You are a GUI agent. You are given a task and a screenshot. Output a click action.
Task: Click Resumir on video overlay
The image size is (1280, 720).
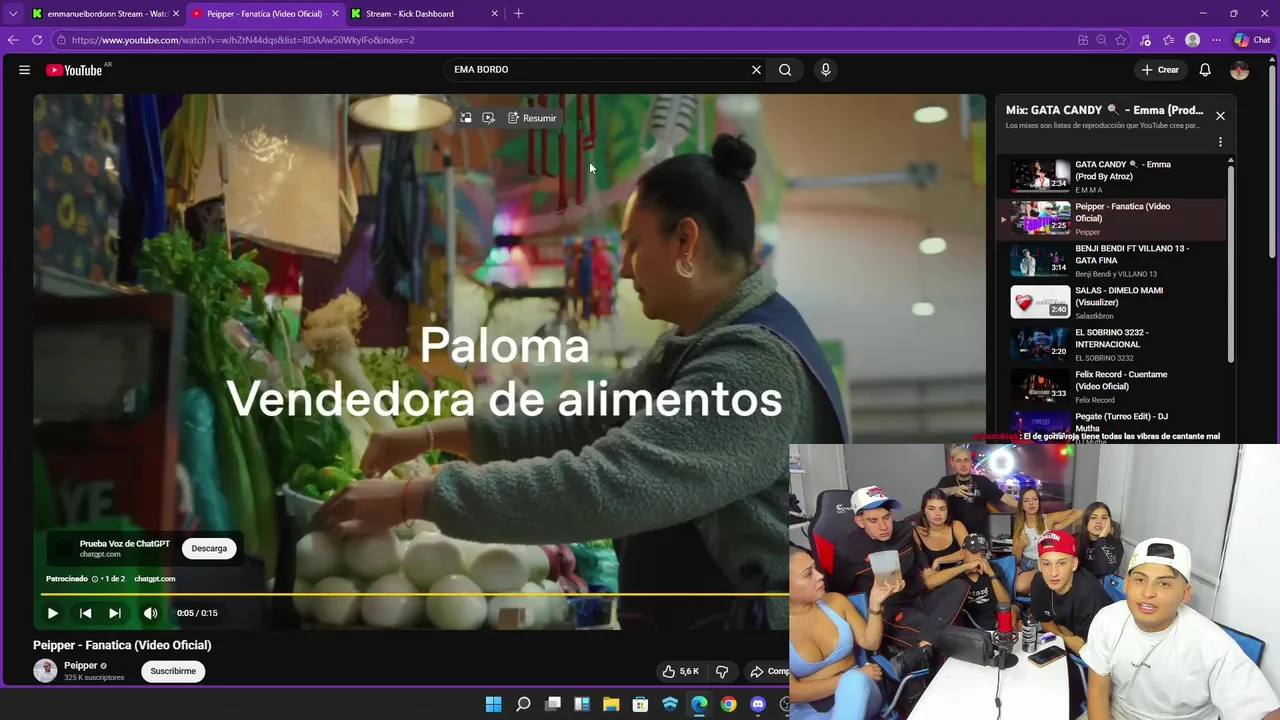pos(532,118)
